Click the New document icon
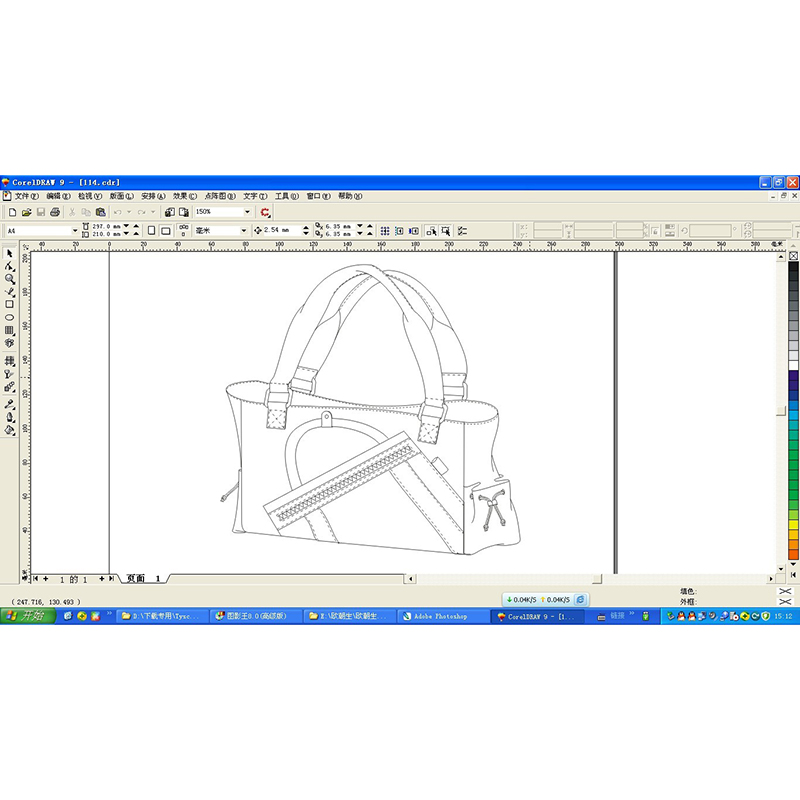This screenshot has width=800, height=800. pos(12,212)
